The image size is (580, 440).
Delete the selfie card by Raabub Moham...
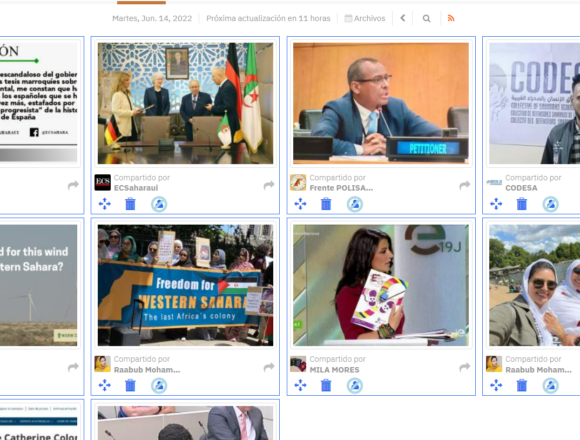(x=522, y=385)
